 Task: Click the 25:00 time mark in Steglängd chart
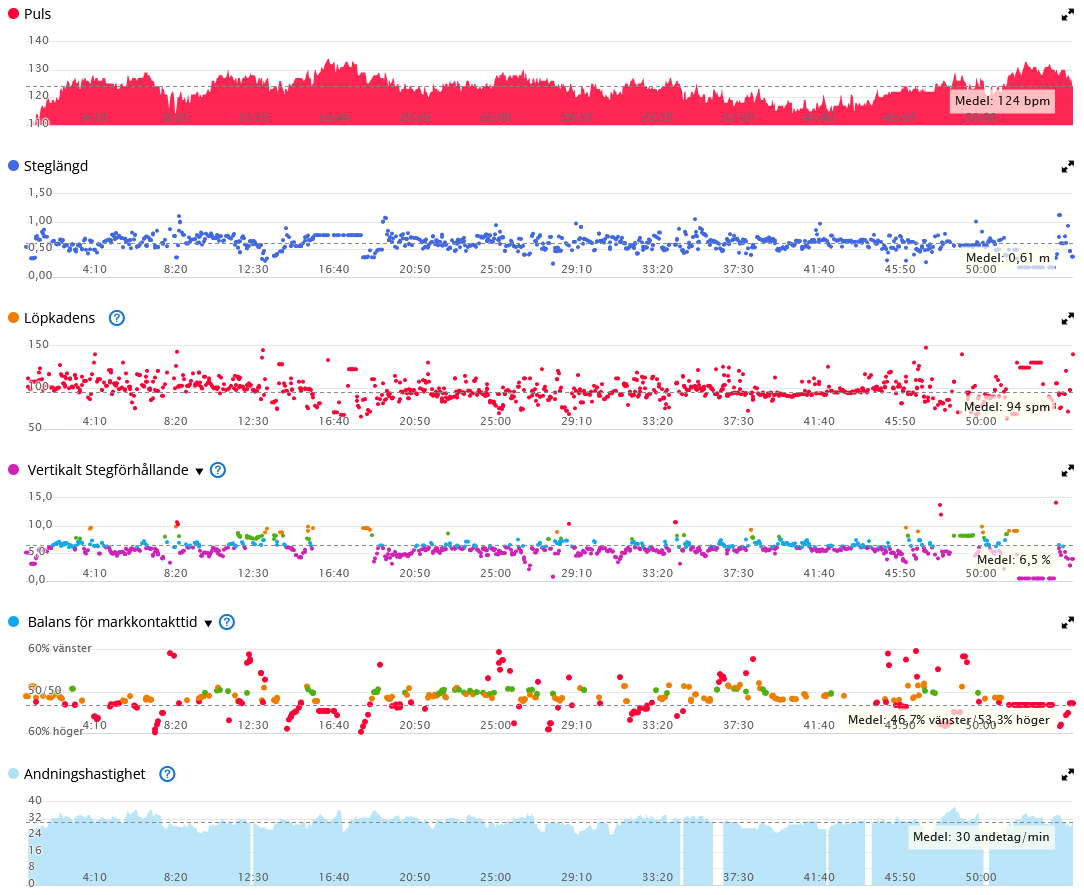[496, 269]
